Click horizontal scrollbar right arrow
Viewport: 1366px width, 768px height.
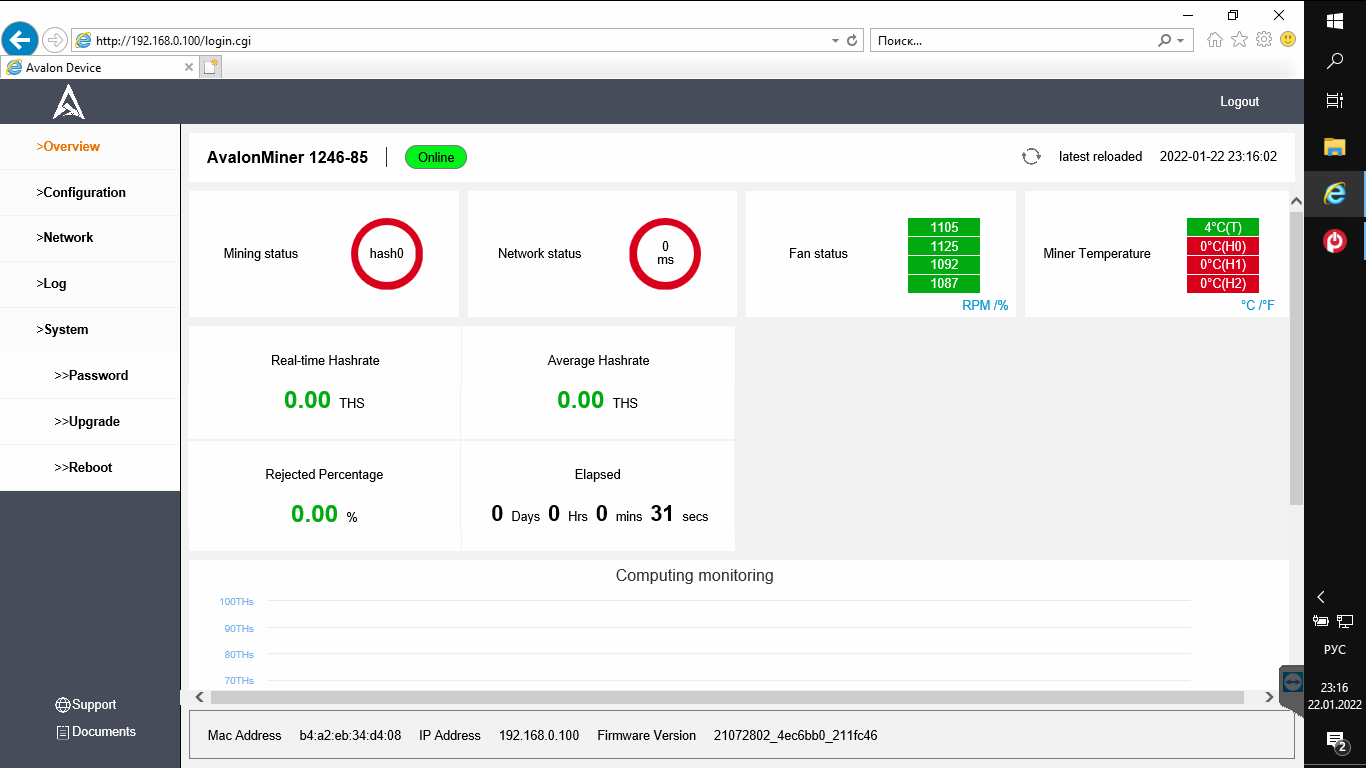pyautogui.click(x=1269, y=697)
